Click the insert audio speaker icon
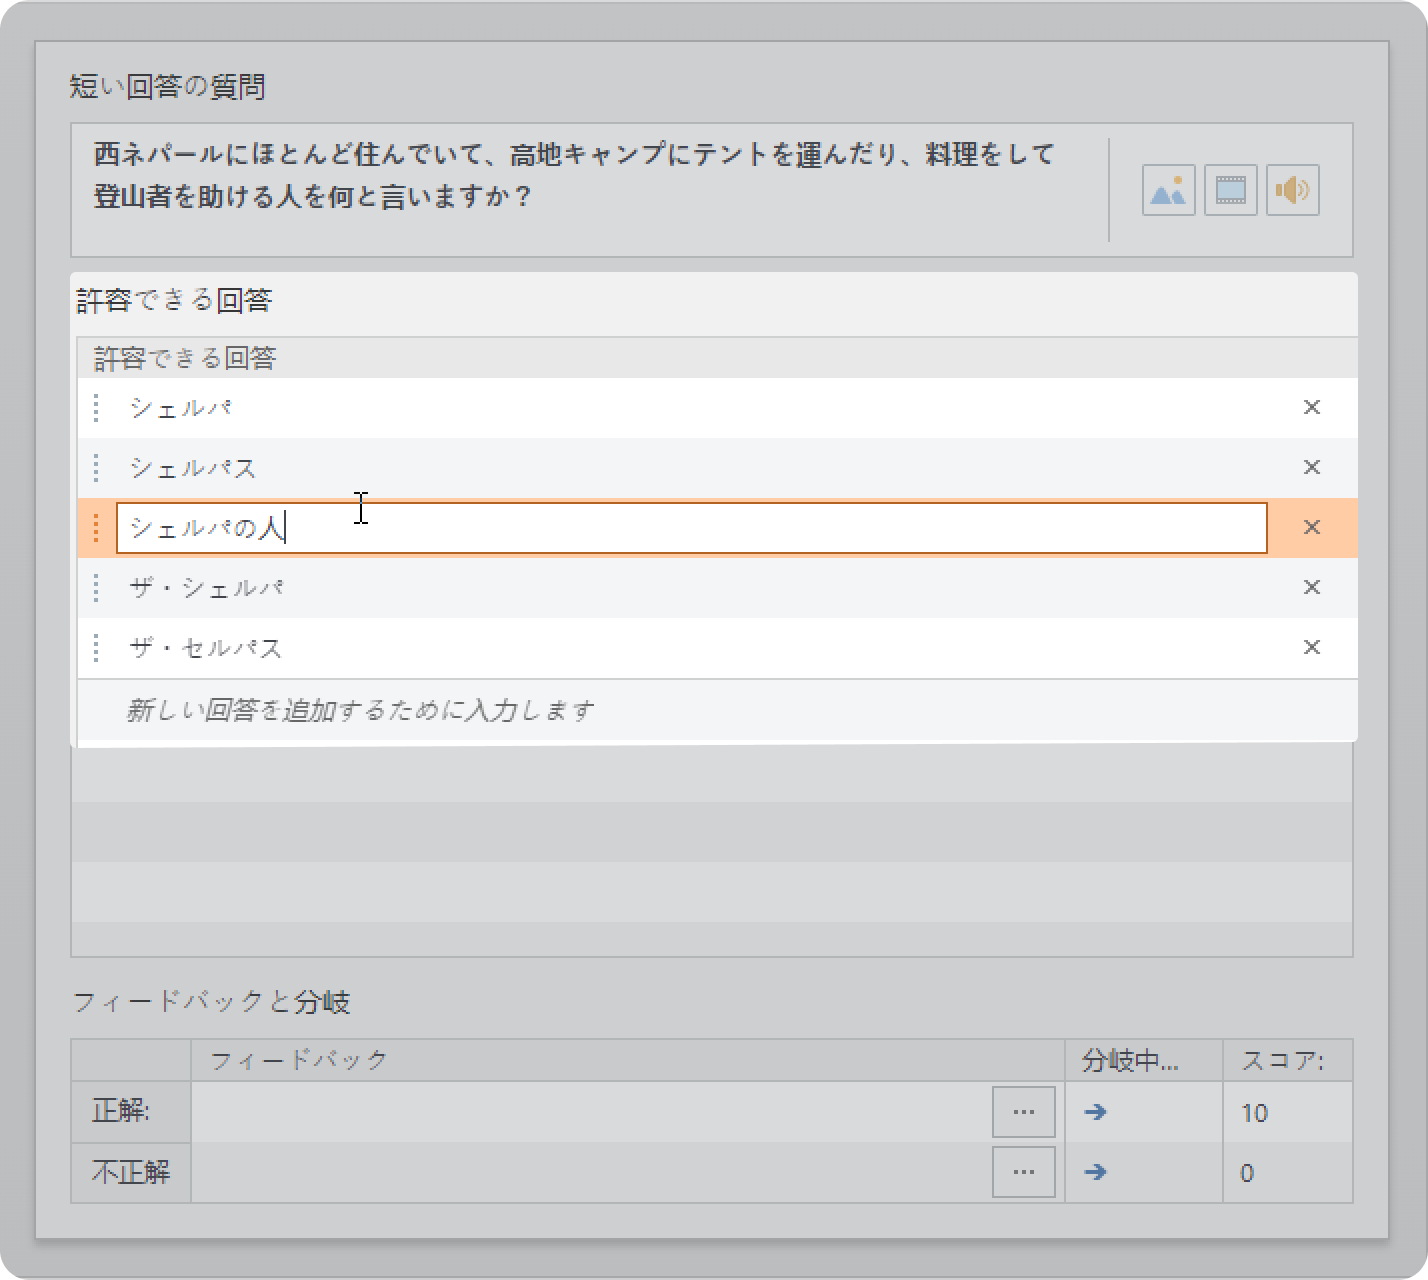The image size is (1428, 1280). click(x=1292, y=190)
